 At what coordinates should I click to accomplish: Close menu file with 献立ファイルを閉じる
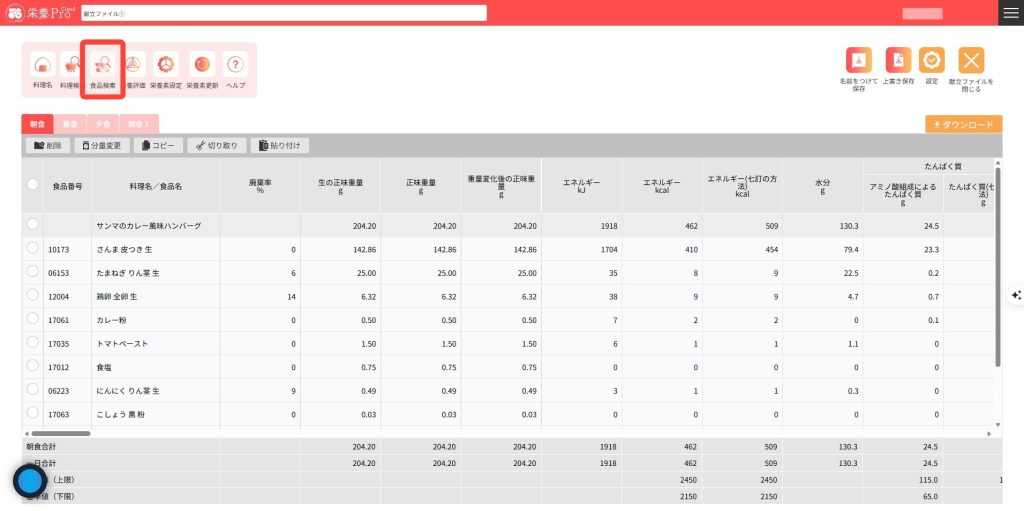(971, 61)
